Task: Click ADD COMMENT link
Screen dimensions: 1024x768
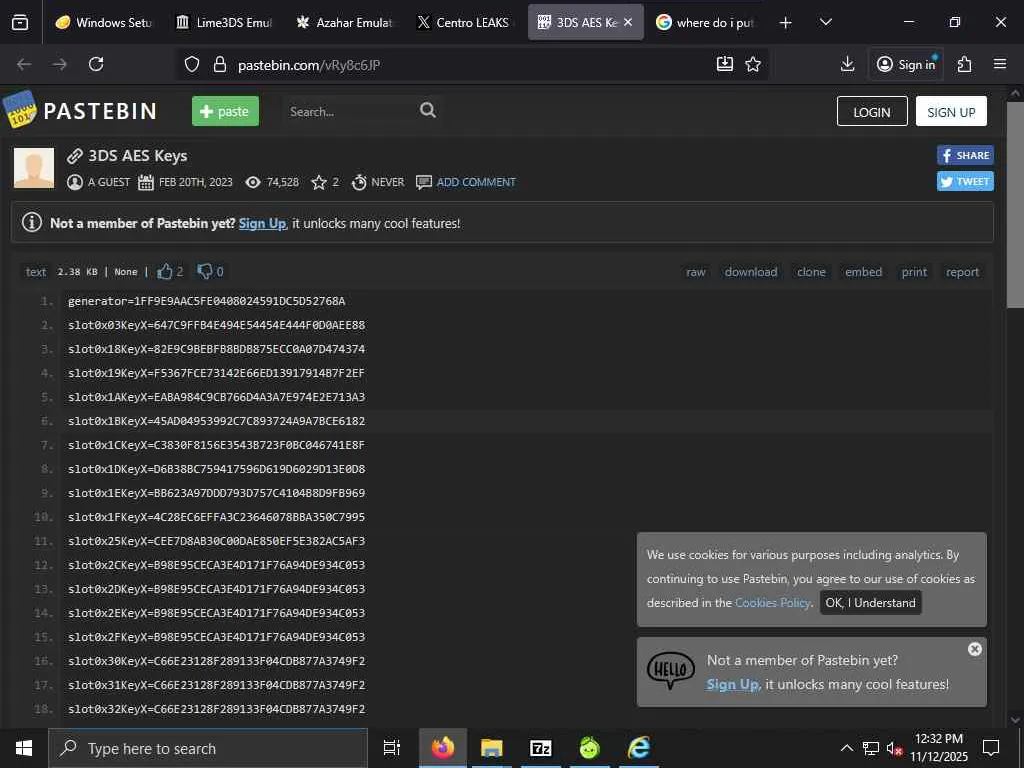Action: (x=476, y=182)
